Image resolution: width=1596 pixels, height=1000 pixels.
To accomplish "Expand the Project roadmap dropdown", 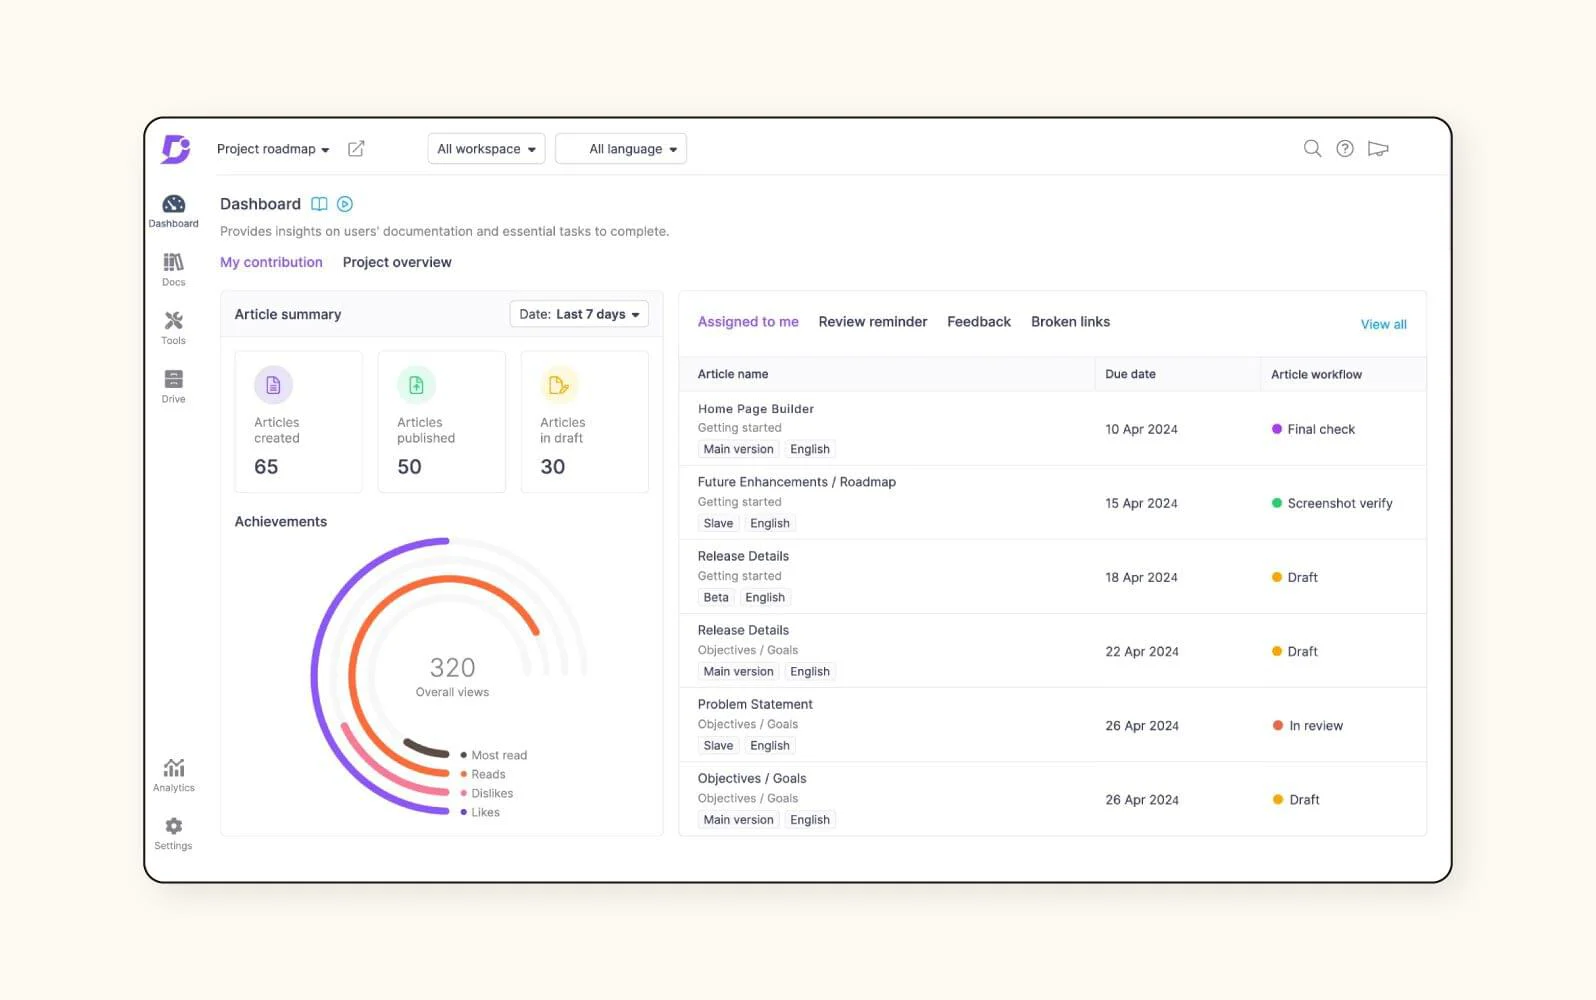I will (273, 149).
